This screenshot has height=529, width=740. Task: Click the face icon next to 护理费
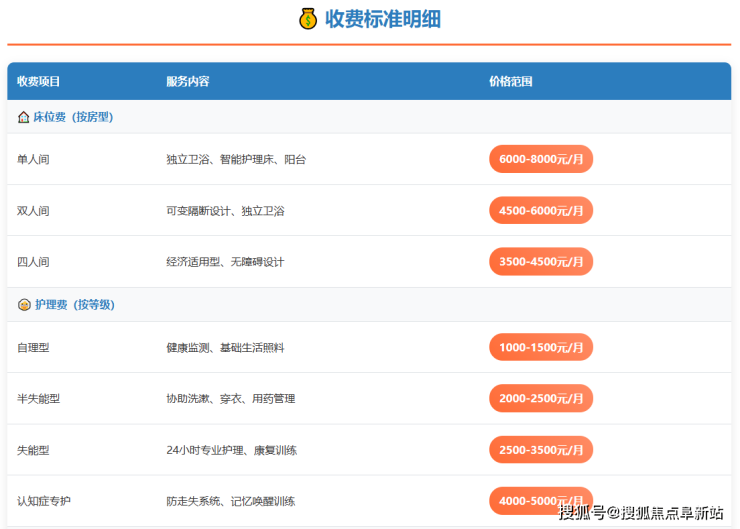23,304
